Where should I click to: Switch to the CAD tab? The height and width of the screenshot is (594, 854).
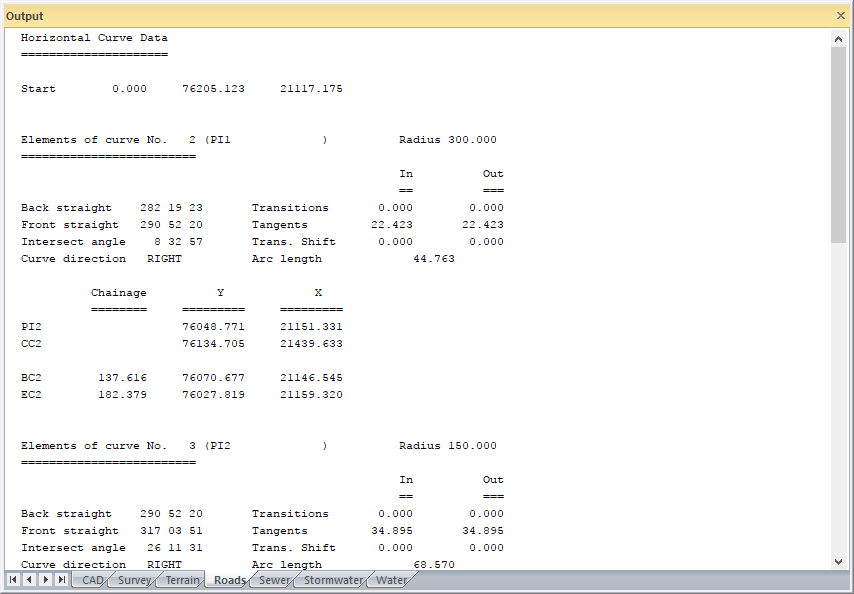click(92, 580)
